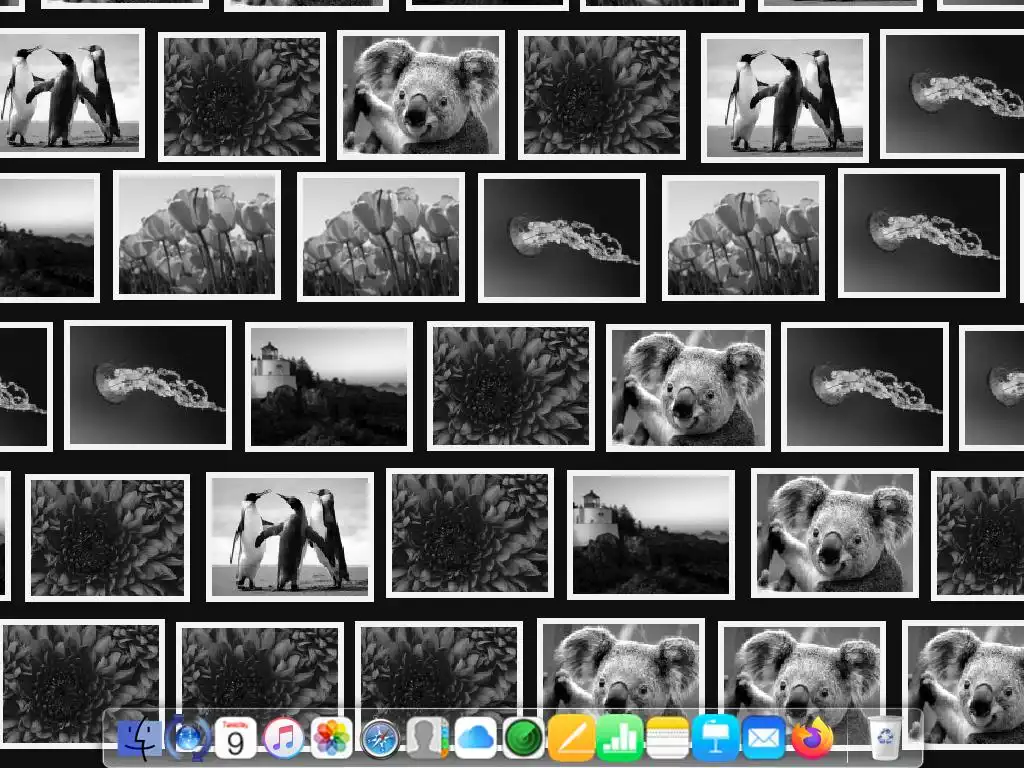Open Finder from the dock
Image resolution: width=1024 pixels, height=768 pixels.
140,739
